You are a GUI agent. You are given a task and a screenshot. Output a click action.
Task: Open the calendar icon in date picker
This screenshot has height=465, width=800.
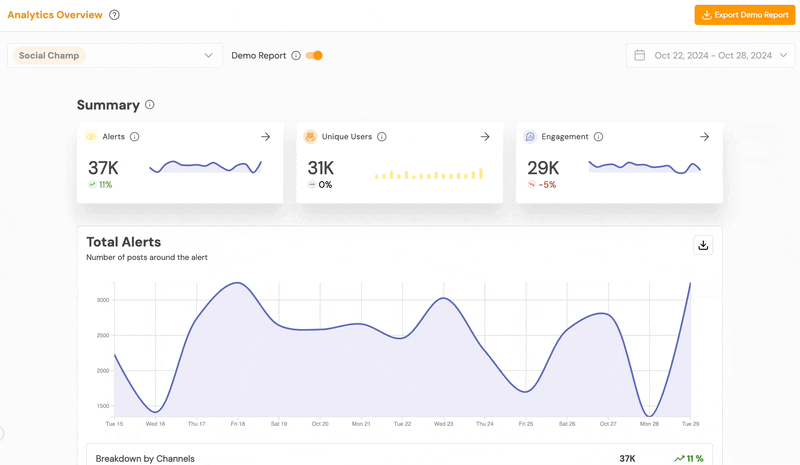click(x=640, y=56)
